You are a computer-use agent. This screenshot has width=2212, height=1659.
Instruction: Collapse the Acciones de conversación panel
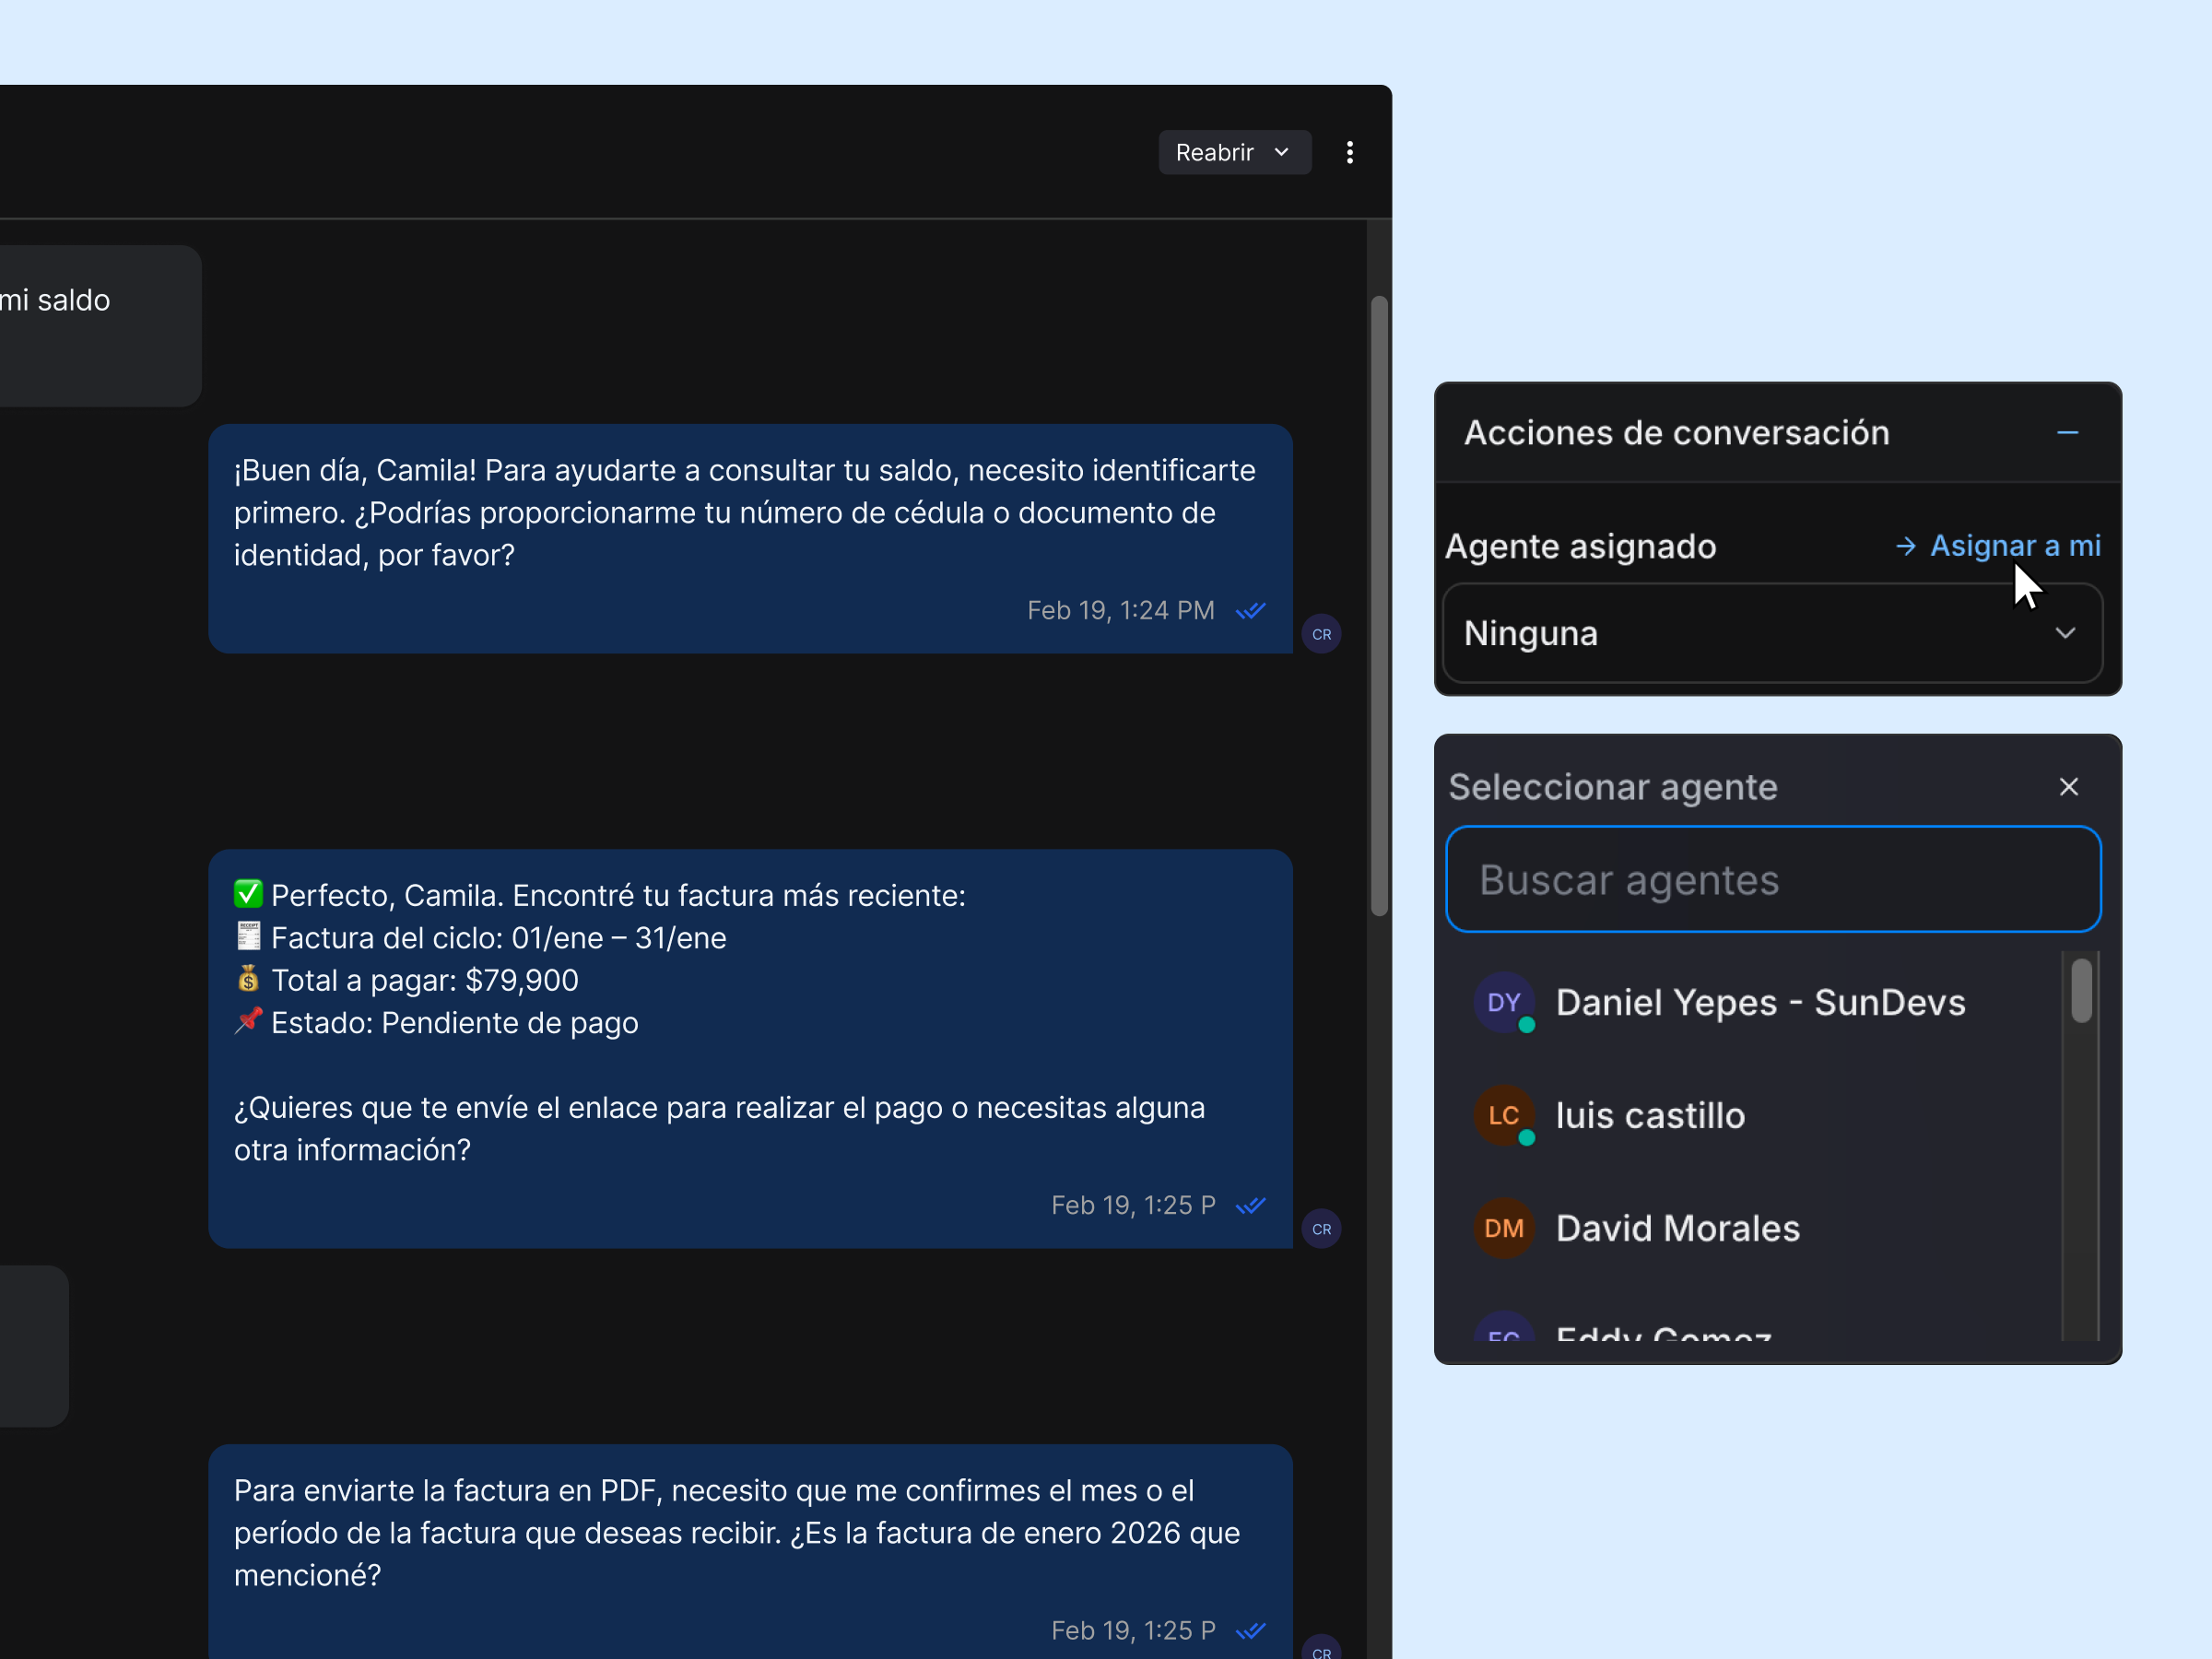2067,433
